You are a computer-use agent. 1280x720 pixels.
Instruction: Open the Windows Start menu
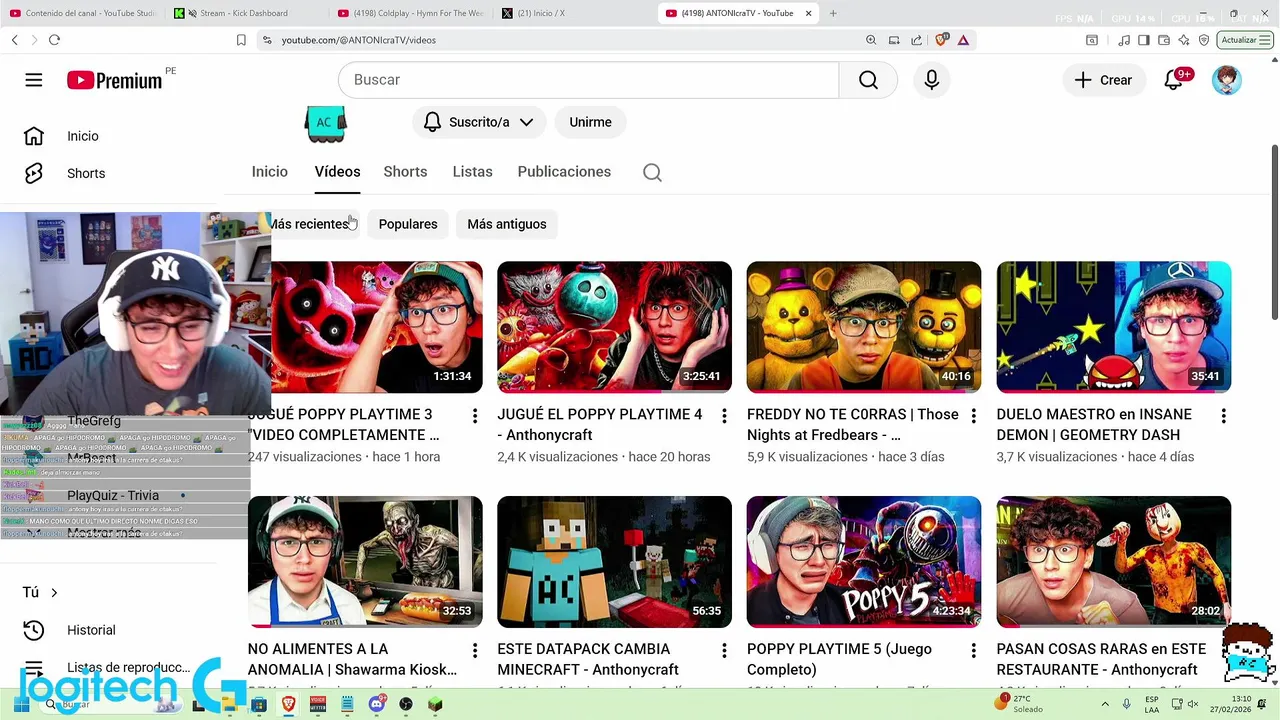[21, 704]
